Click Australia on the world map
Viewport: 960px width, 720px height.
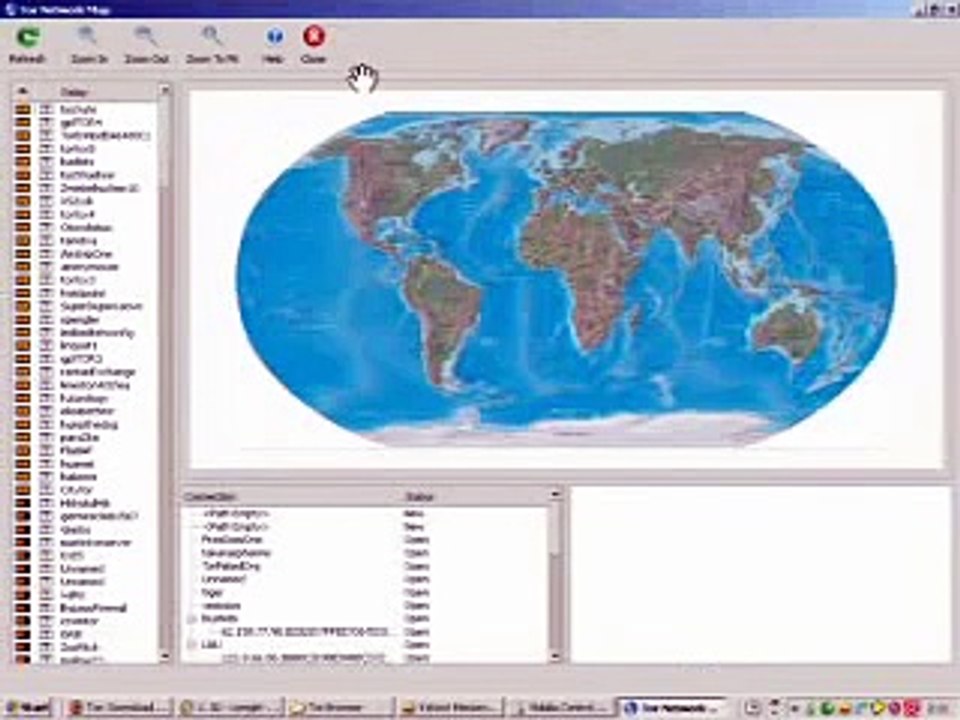tap(787, 331)
